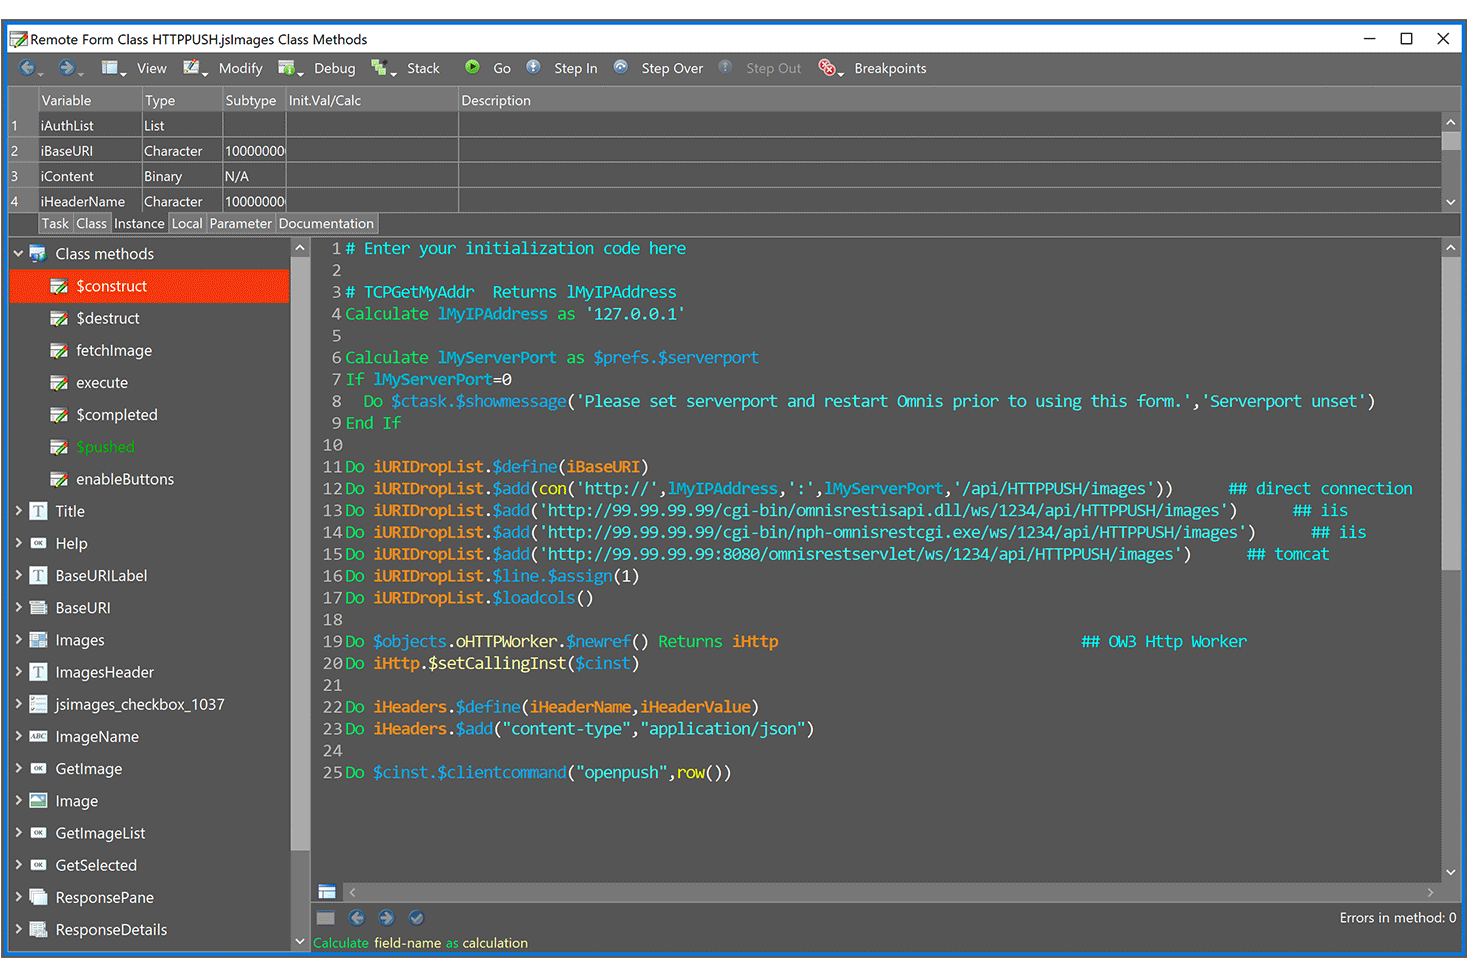1467x978 pixels.
Task: Click the Step In icon
Action: point(534,68)
